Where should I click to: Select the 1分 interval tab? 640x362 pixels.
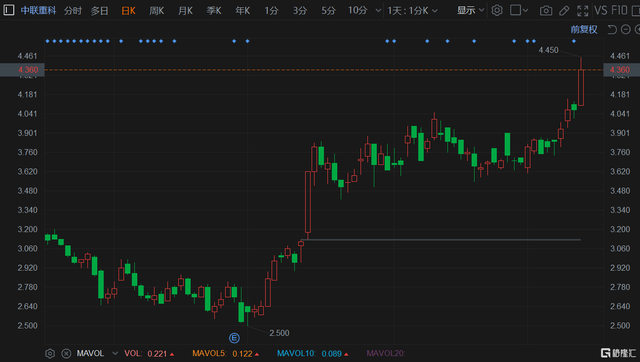(x=271, y=11)
